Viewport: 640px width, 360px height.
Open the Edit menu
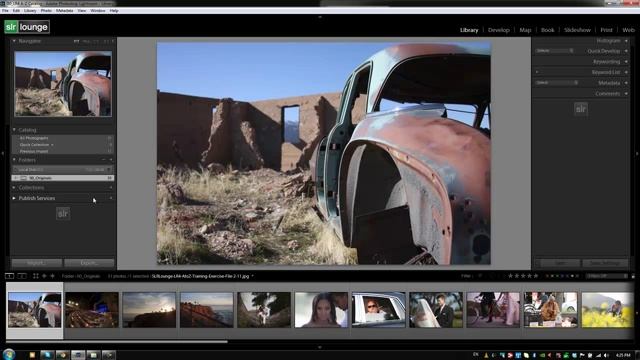coord(16,11)
